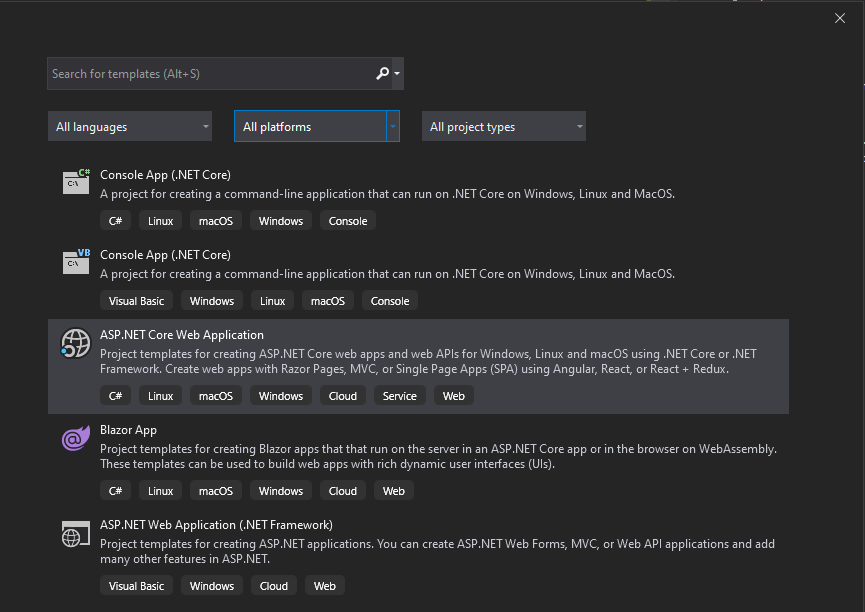Click the Console tag under C# Console App
The width and height of the screenshot is (865, 612).
[348, 221]
